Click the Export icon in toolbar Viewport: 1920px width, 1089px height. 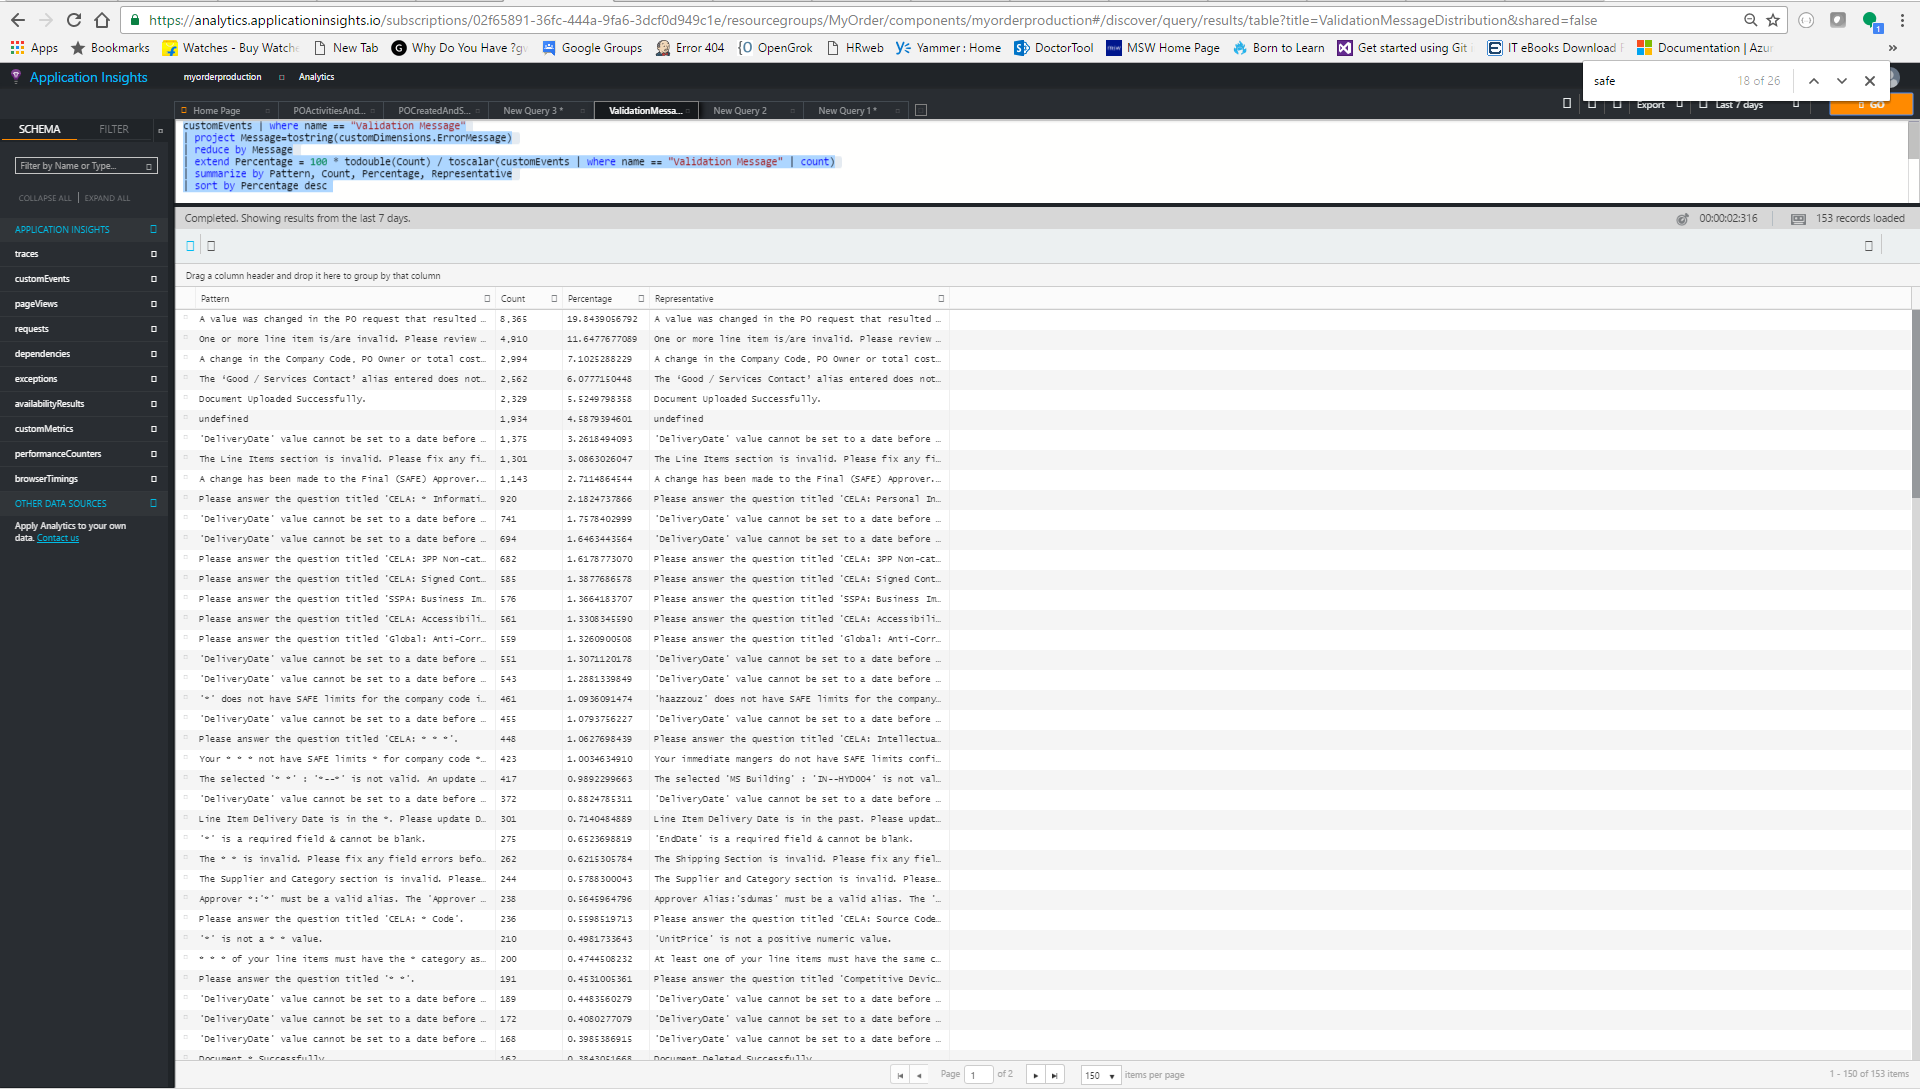[1651, 104]
